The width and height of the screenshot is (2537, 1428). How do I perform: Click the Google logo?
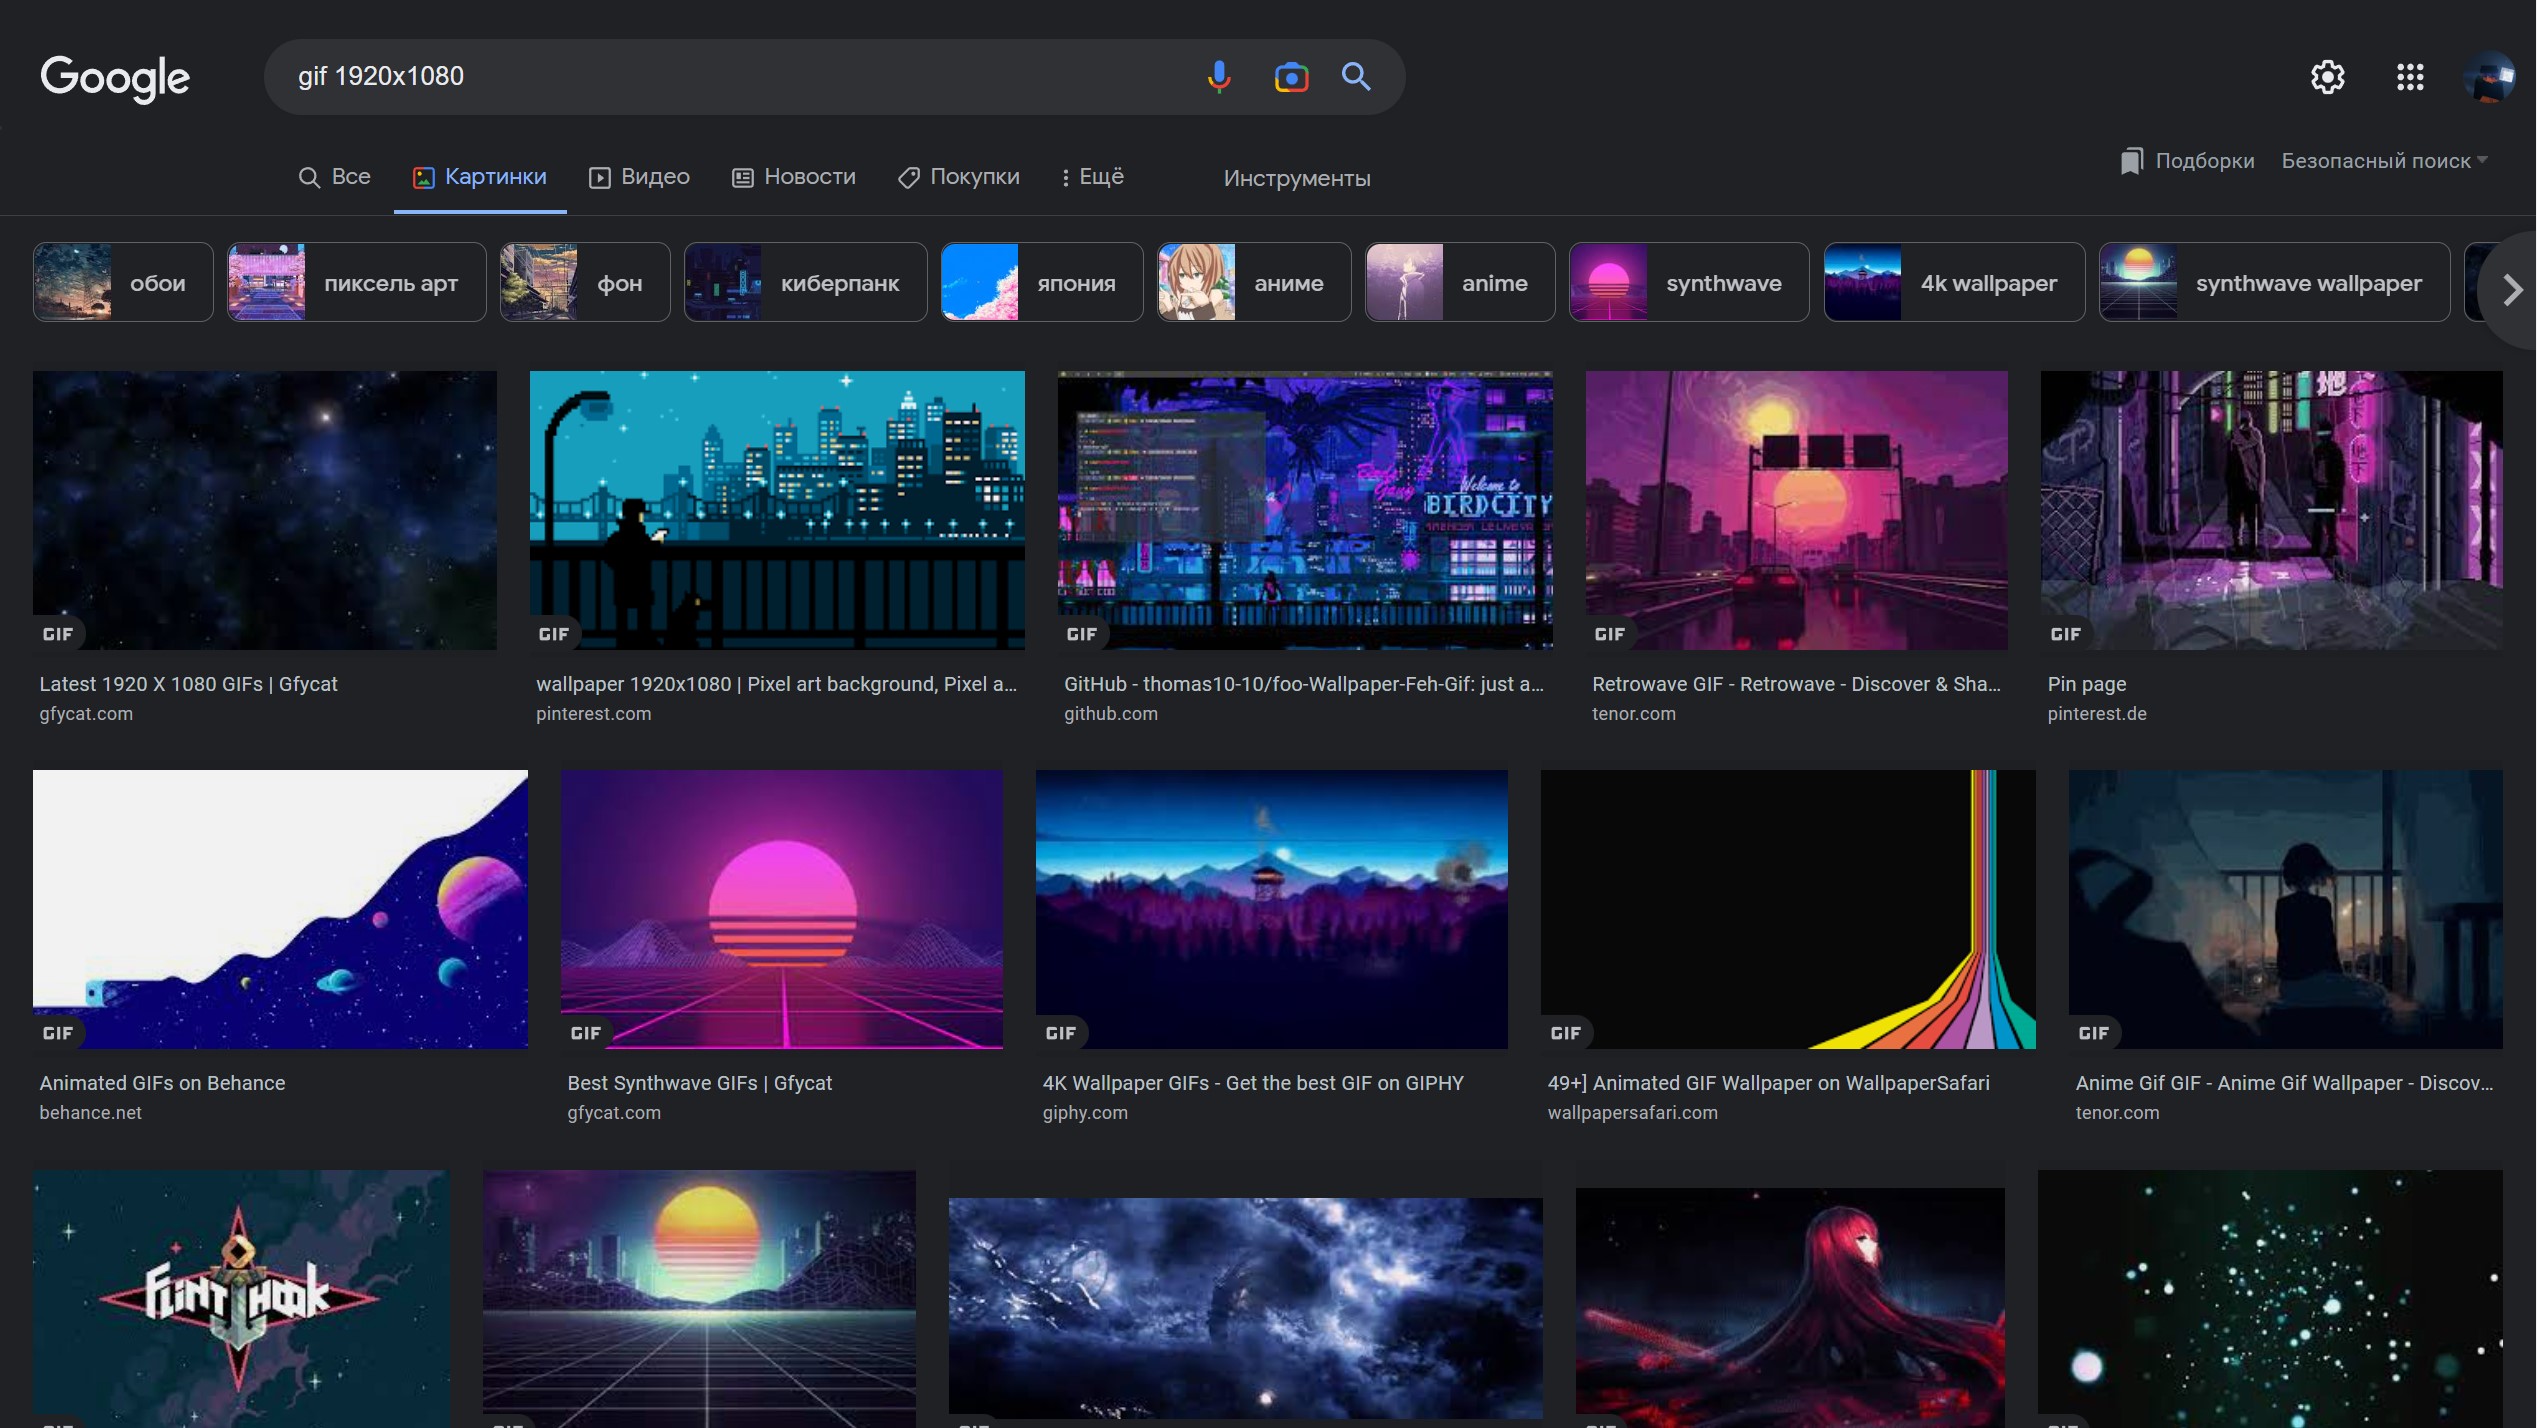(115, 78)
